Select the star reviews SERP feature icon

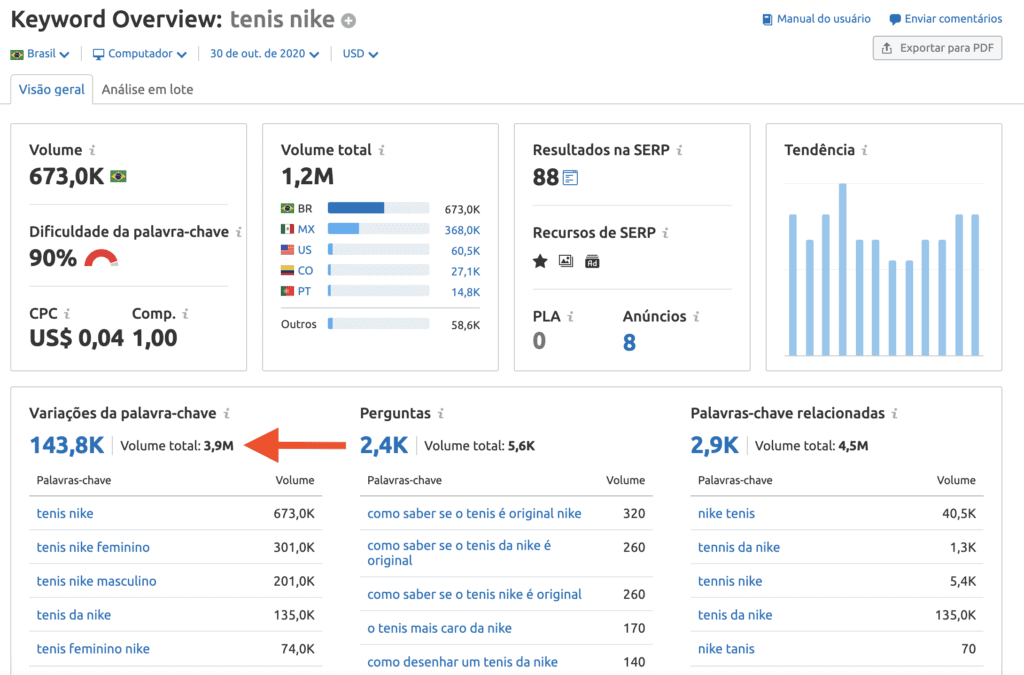point(540,262)
